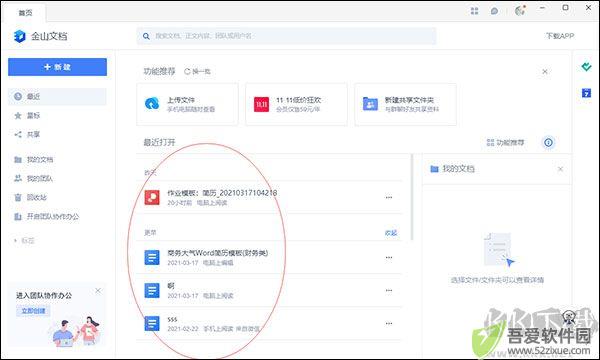Click the 下载APP link
The image size is (600, 360).
559,36
